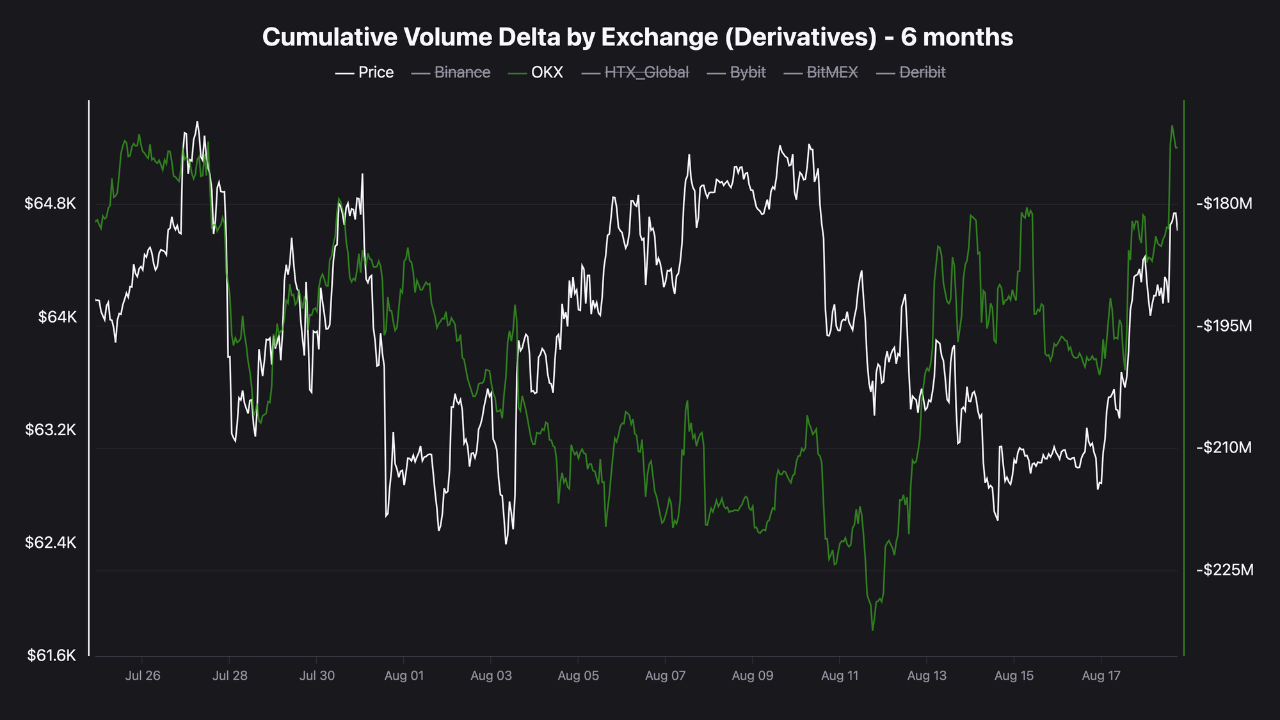This screenshot has width=1280, height=720.
Task: Select the Aug 13 date label
Action: tap(927, 676)
